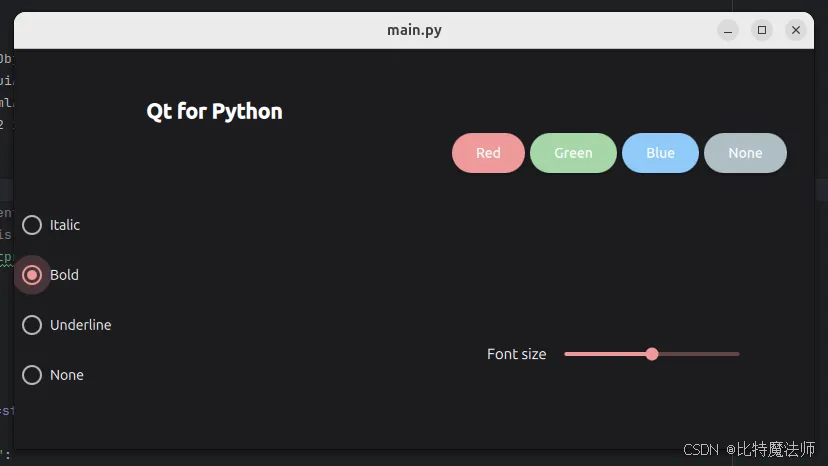Select the Blue color button
Image resolution: width=828 pixels, height=466 pixels.
point(660,153)
